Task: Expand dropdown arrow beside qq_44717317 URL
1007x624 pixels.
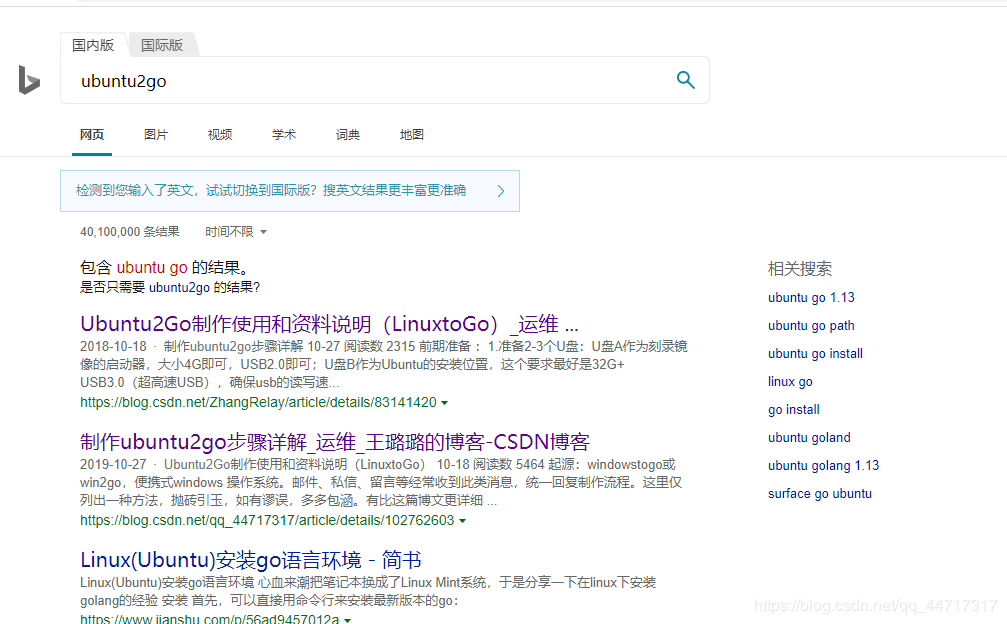Action: (462, 521)
